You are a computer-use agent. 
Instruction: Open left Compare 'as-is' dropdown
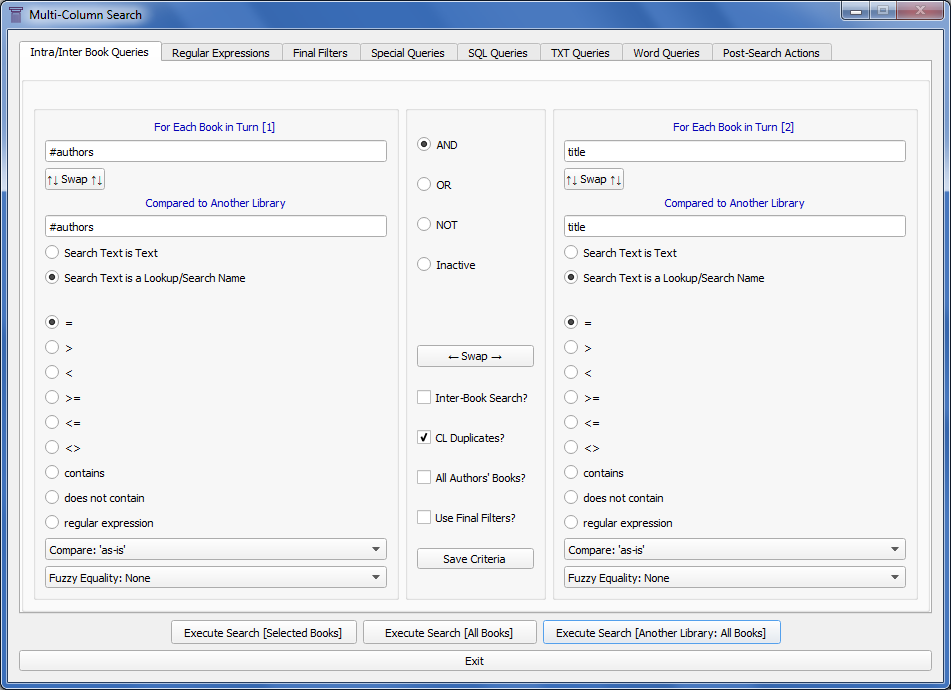[215, 549]
